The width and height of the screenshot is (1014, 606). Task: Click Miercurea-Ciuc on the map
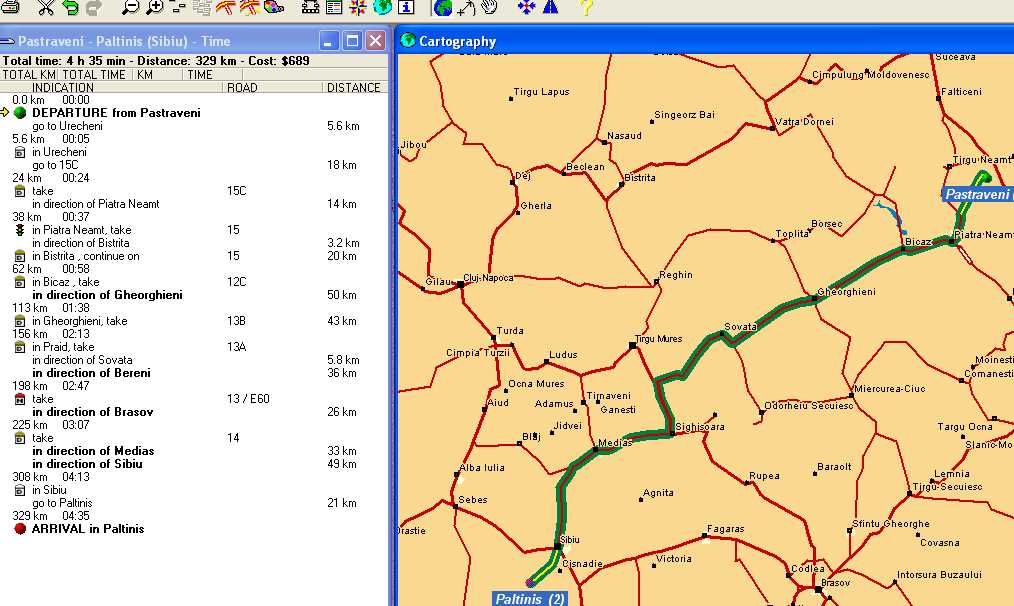click(x=890, y=389)
